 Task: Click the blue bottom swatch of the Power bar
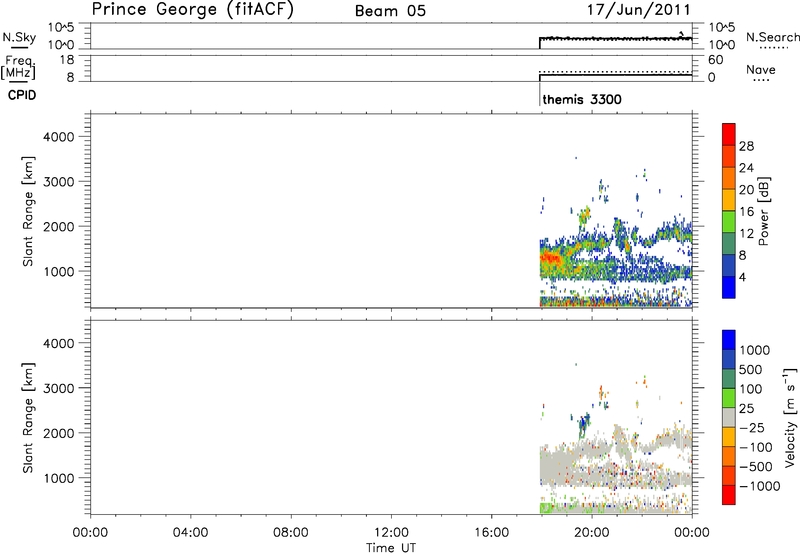(x=729, y=287)
